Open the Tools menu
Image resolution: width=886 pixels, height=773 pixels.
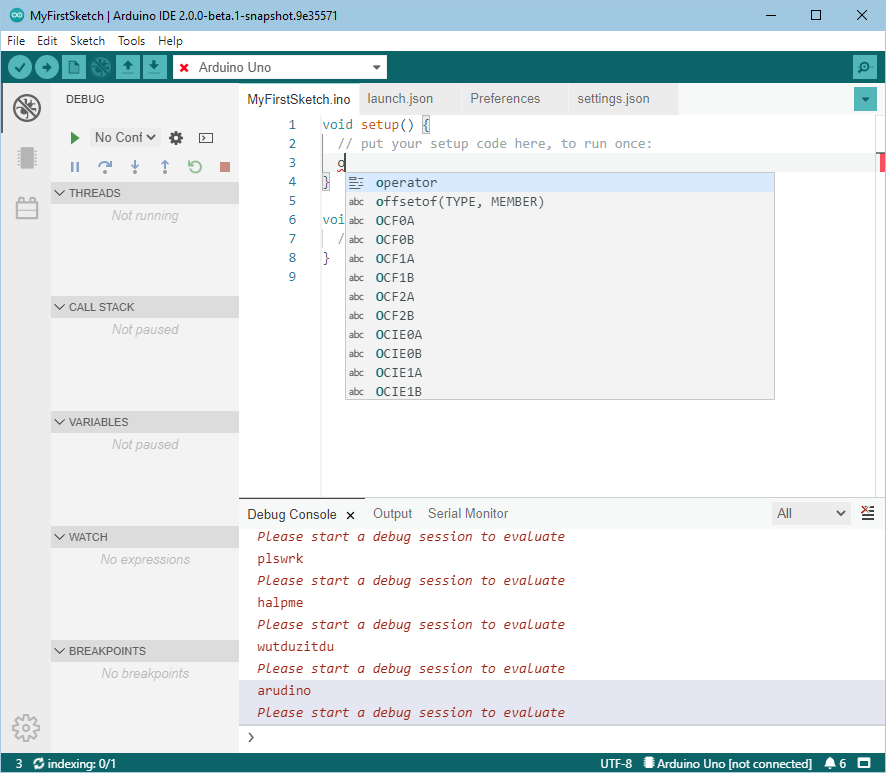(x=131, y=41)
